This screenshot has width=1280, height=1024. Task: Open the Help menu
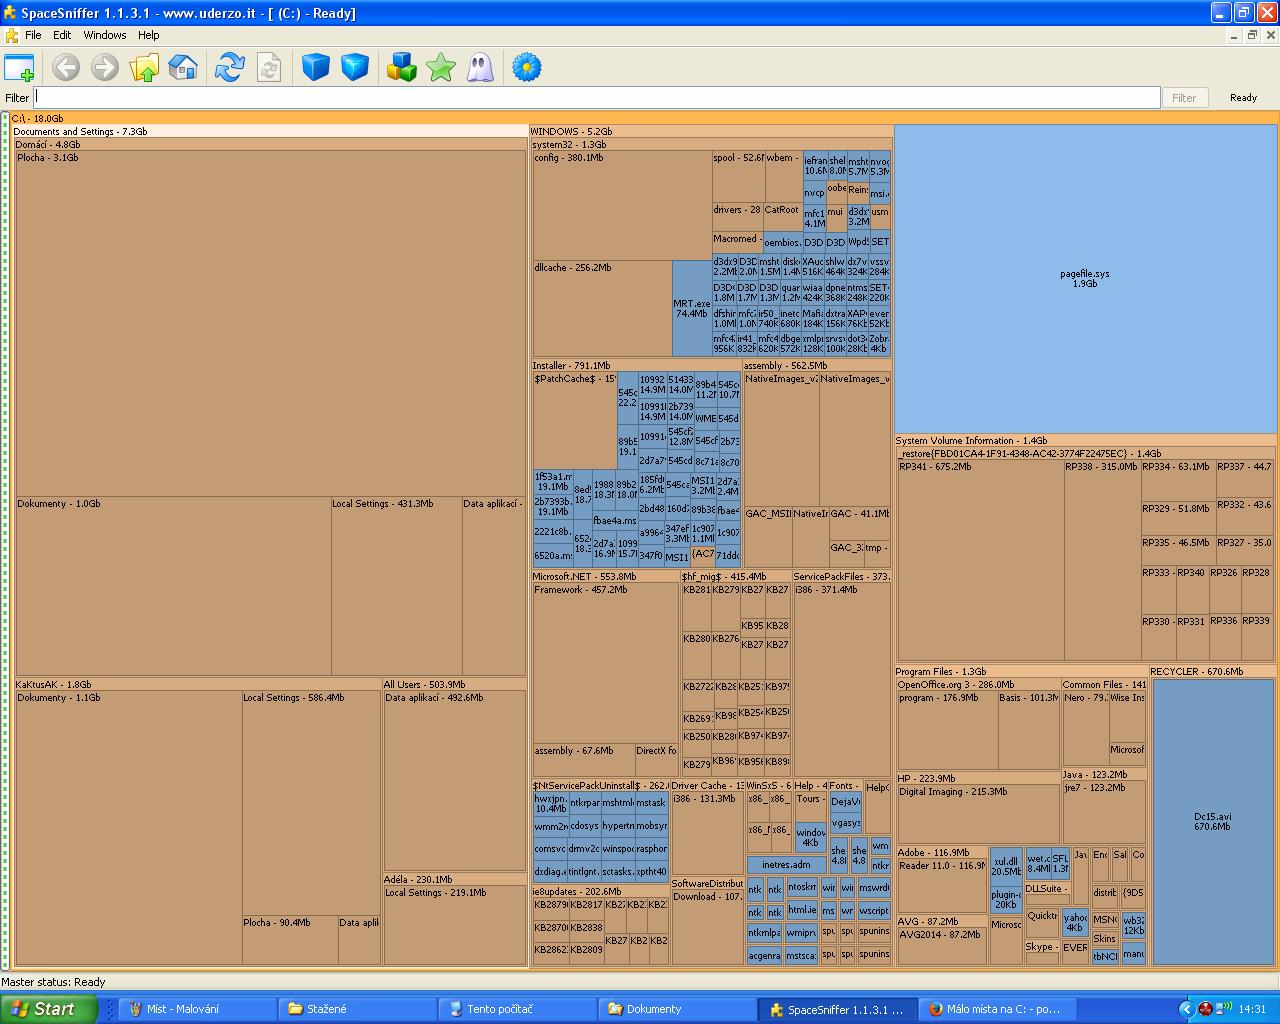(x=149, y=35)
